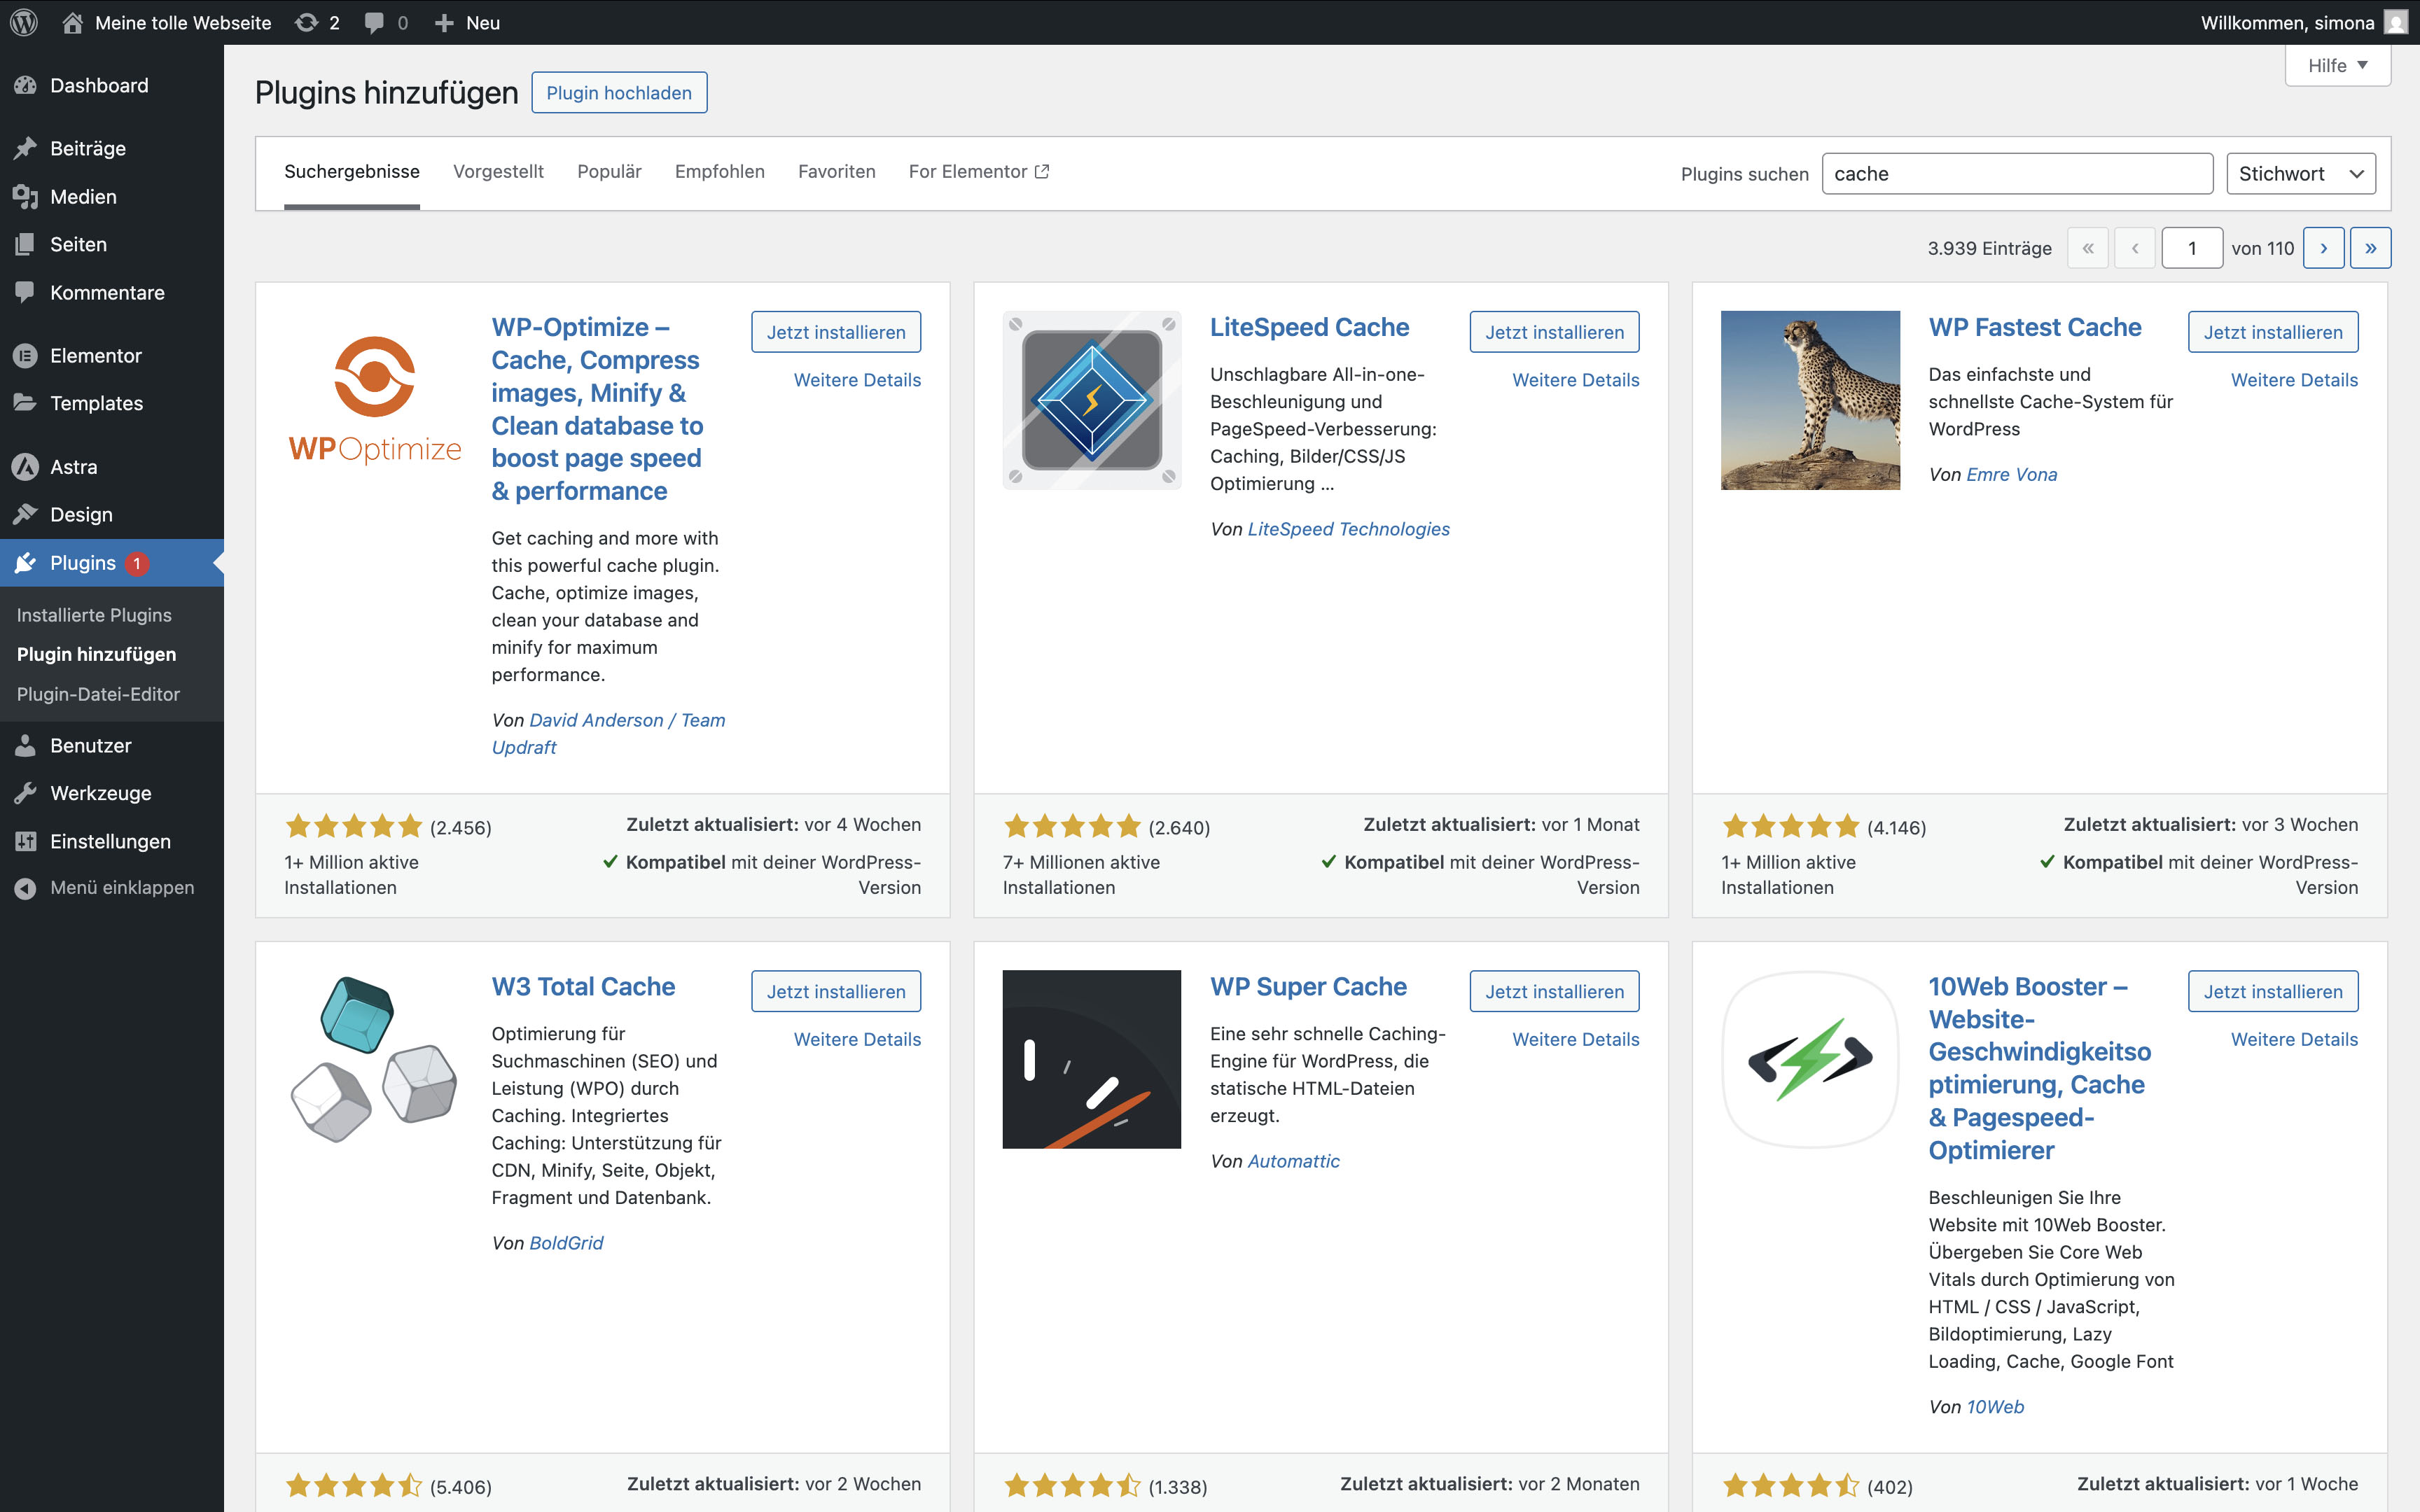Open Weitere Details for WP Super Cache
This screenshot has height=1512, width=2420.
pyautogui.click(x=1575, y=1039)
